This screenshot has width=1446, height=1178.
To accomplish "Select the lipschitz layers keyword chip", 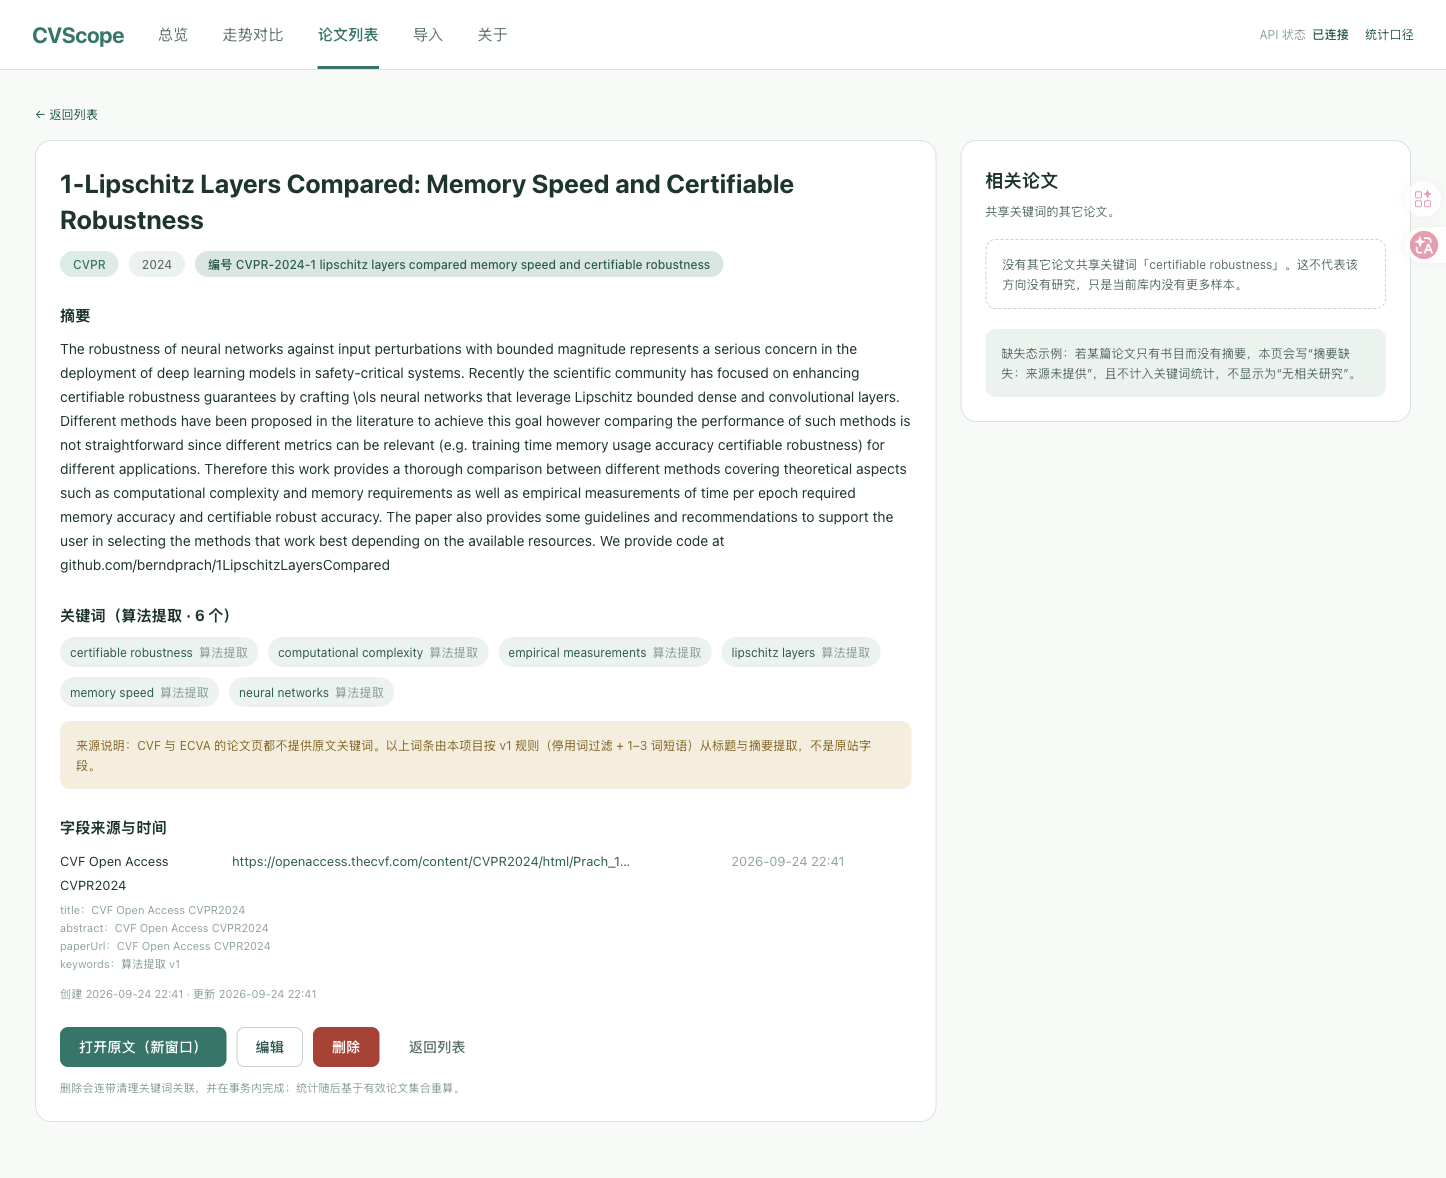I will [x=801, y=653].
